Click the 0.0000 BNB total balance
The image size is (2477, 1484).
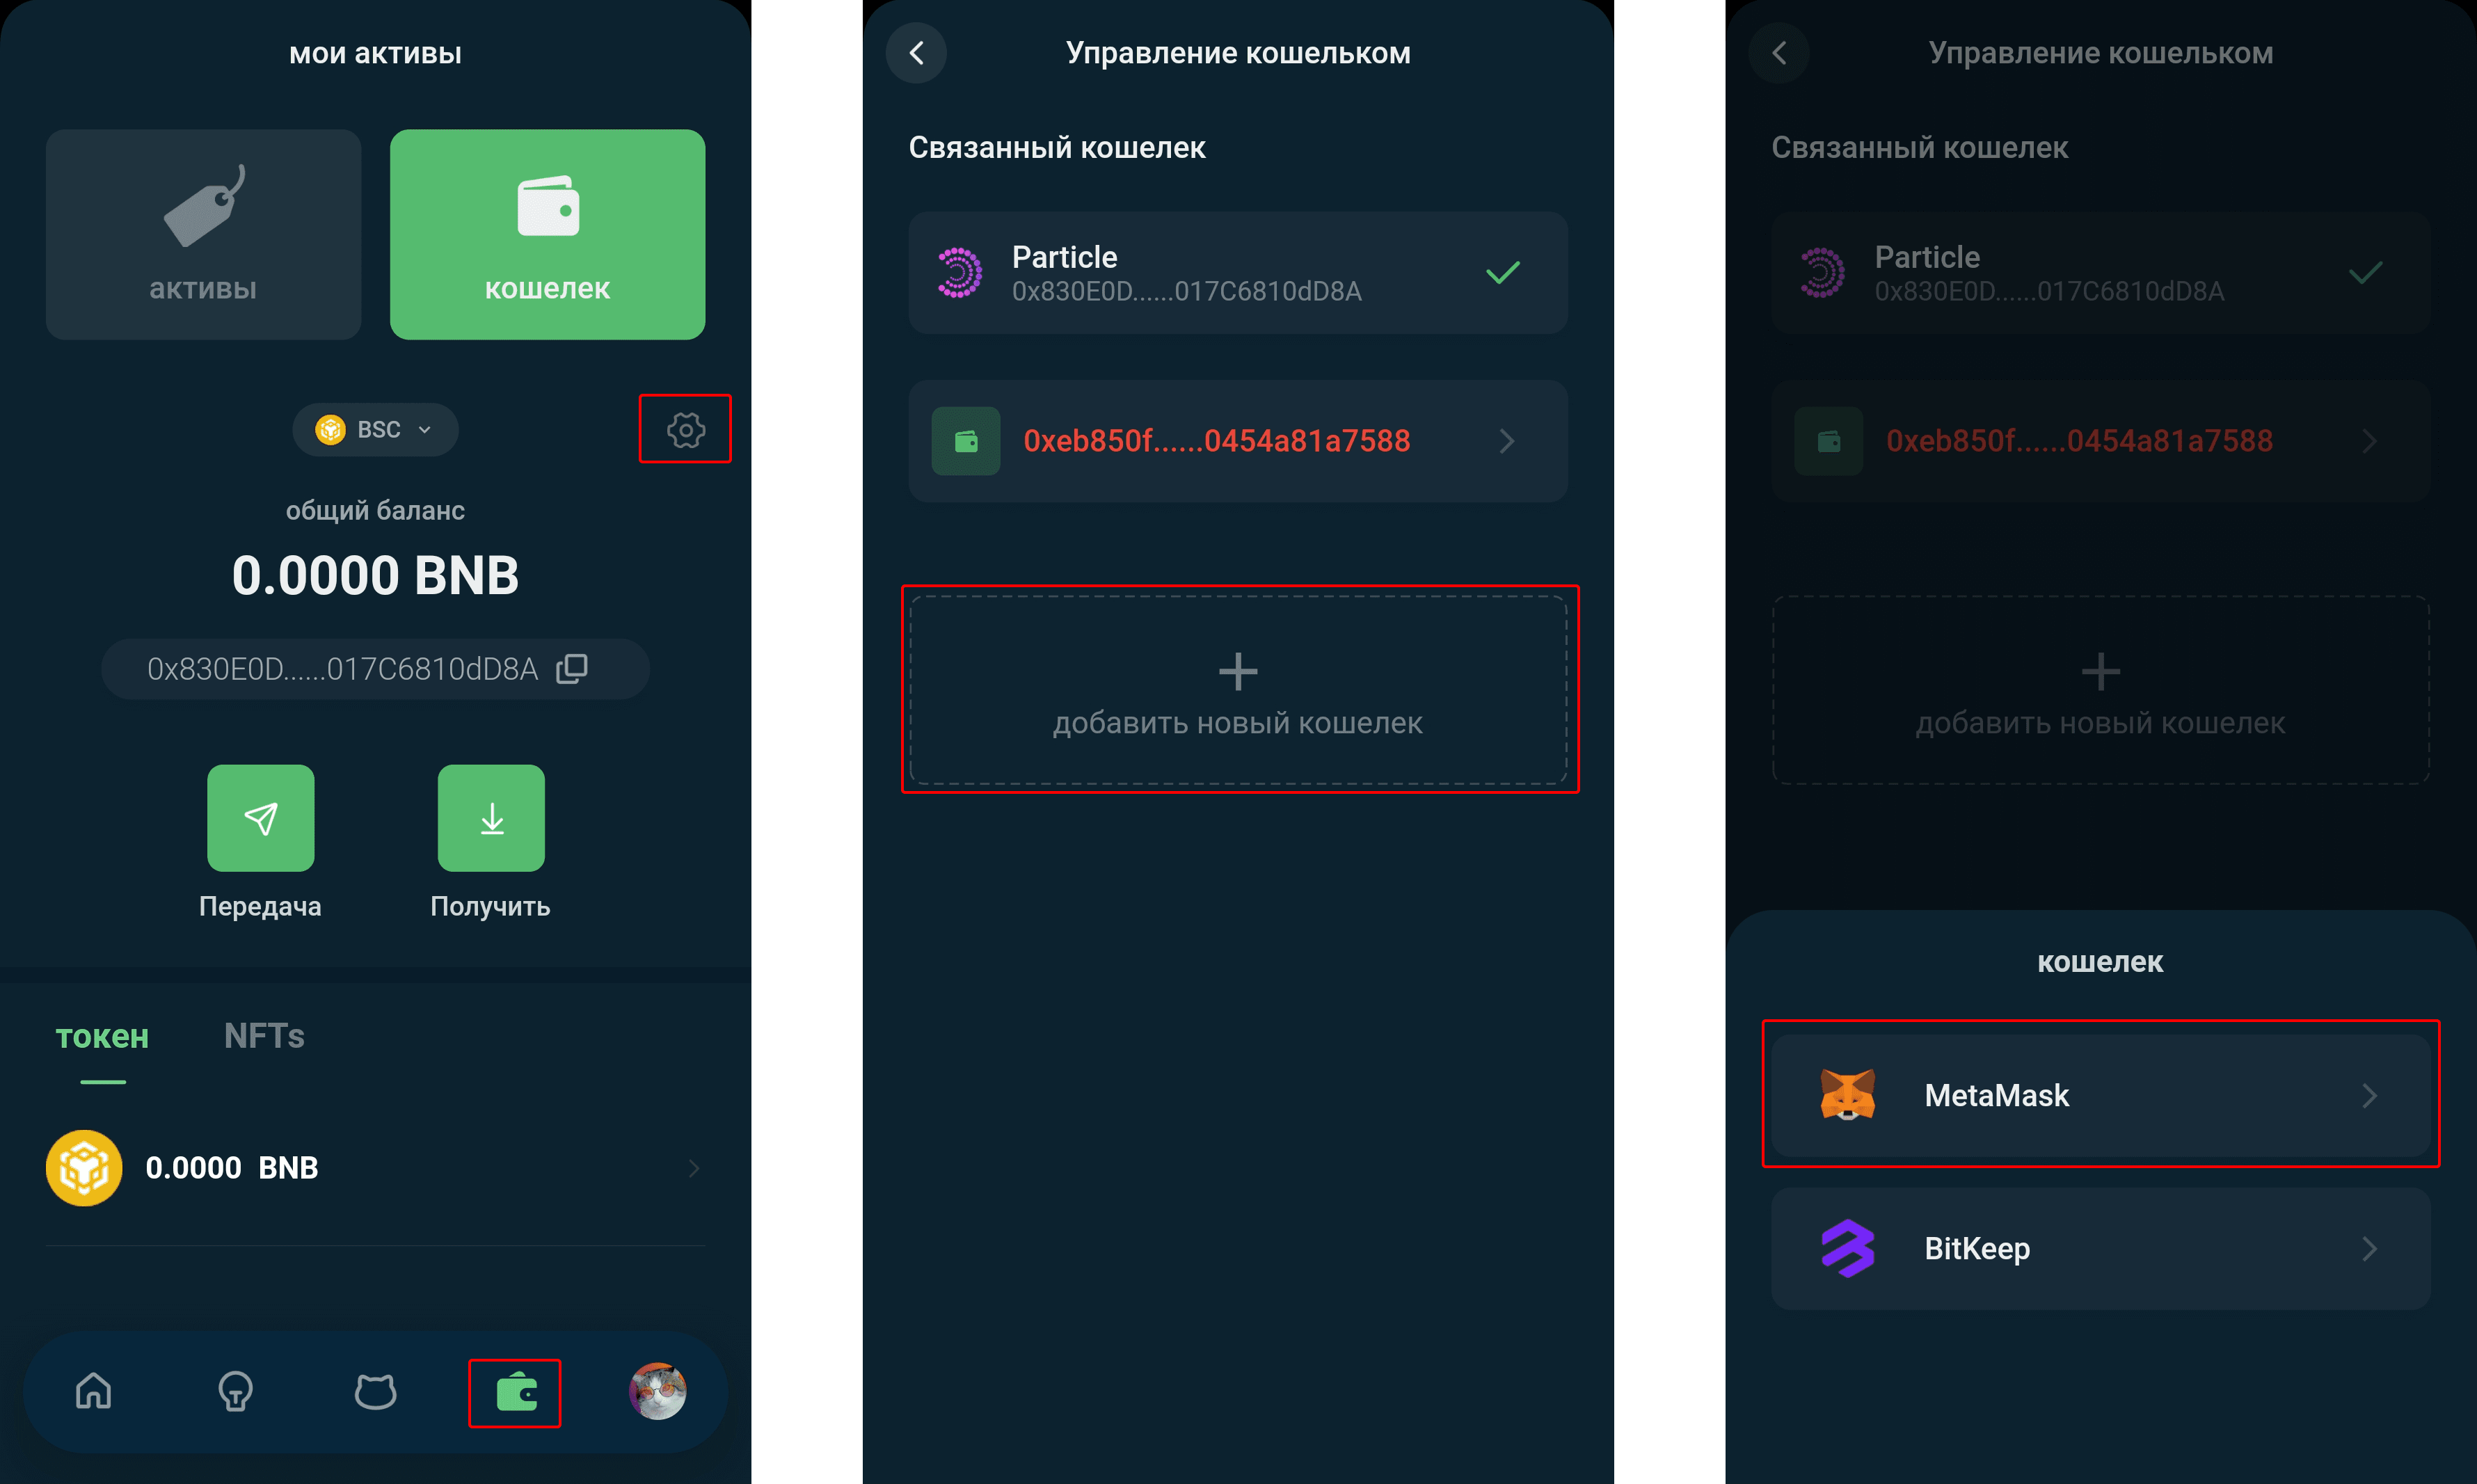[x=375, y=576]
